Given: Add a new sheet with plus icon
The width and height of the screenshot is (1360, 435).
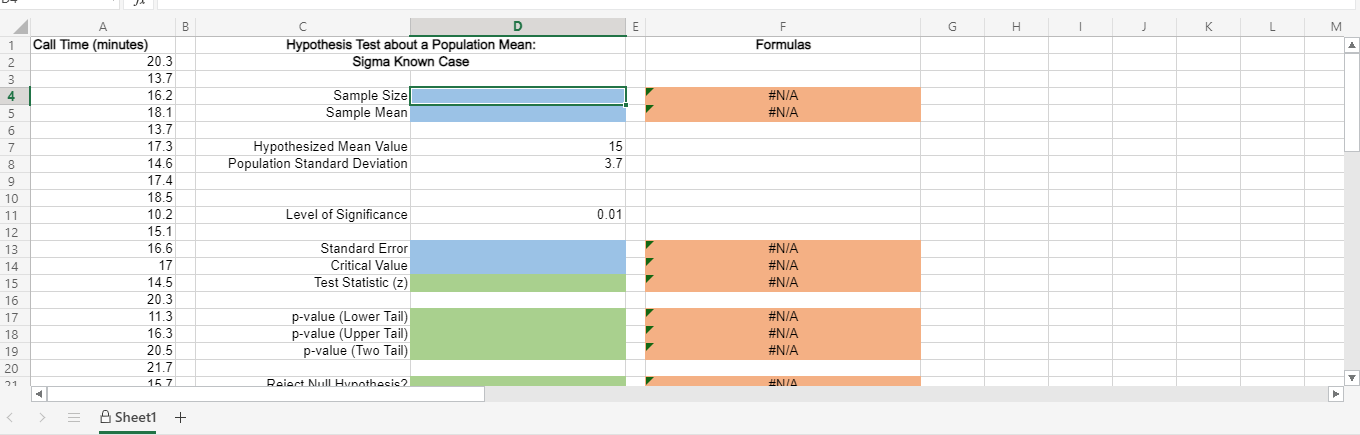Looking at the screenshot, I should (180, 417).
